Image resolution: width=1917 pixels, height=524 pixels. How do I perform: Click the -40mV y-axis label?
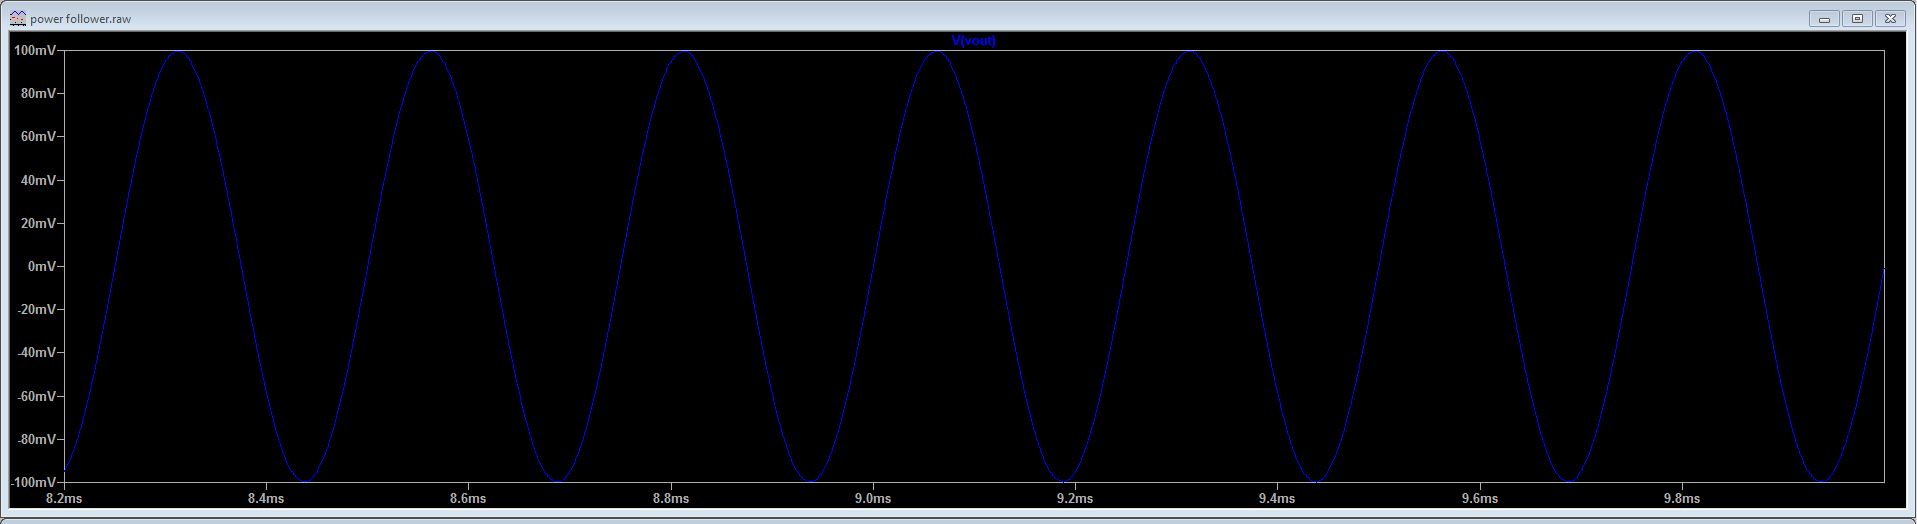[x=36, y=352]
